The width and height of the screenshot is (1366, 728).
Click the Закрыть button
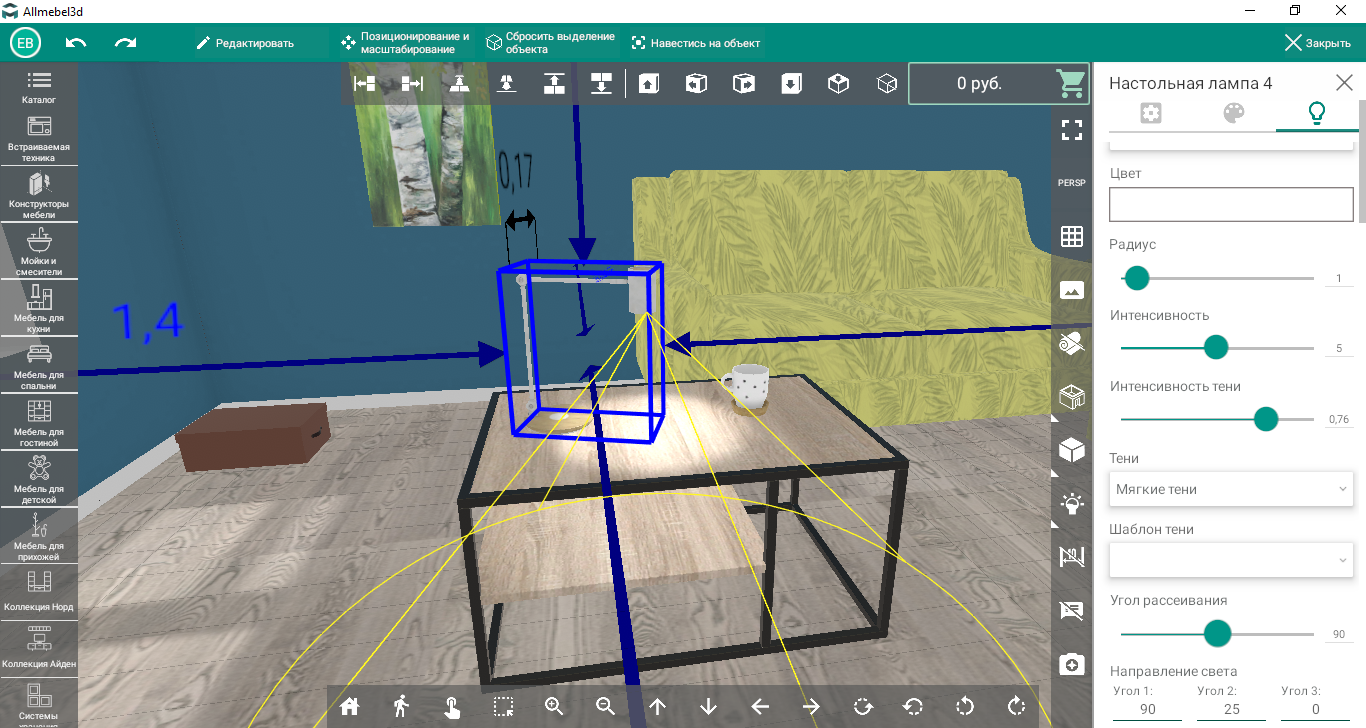pos(1318,43)
